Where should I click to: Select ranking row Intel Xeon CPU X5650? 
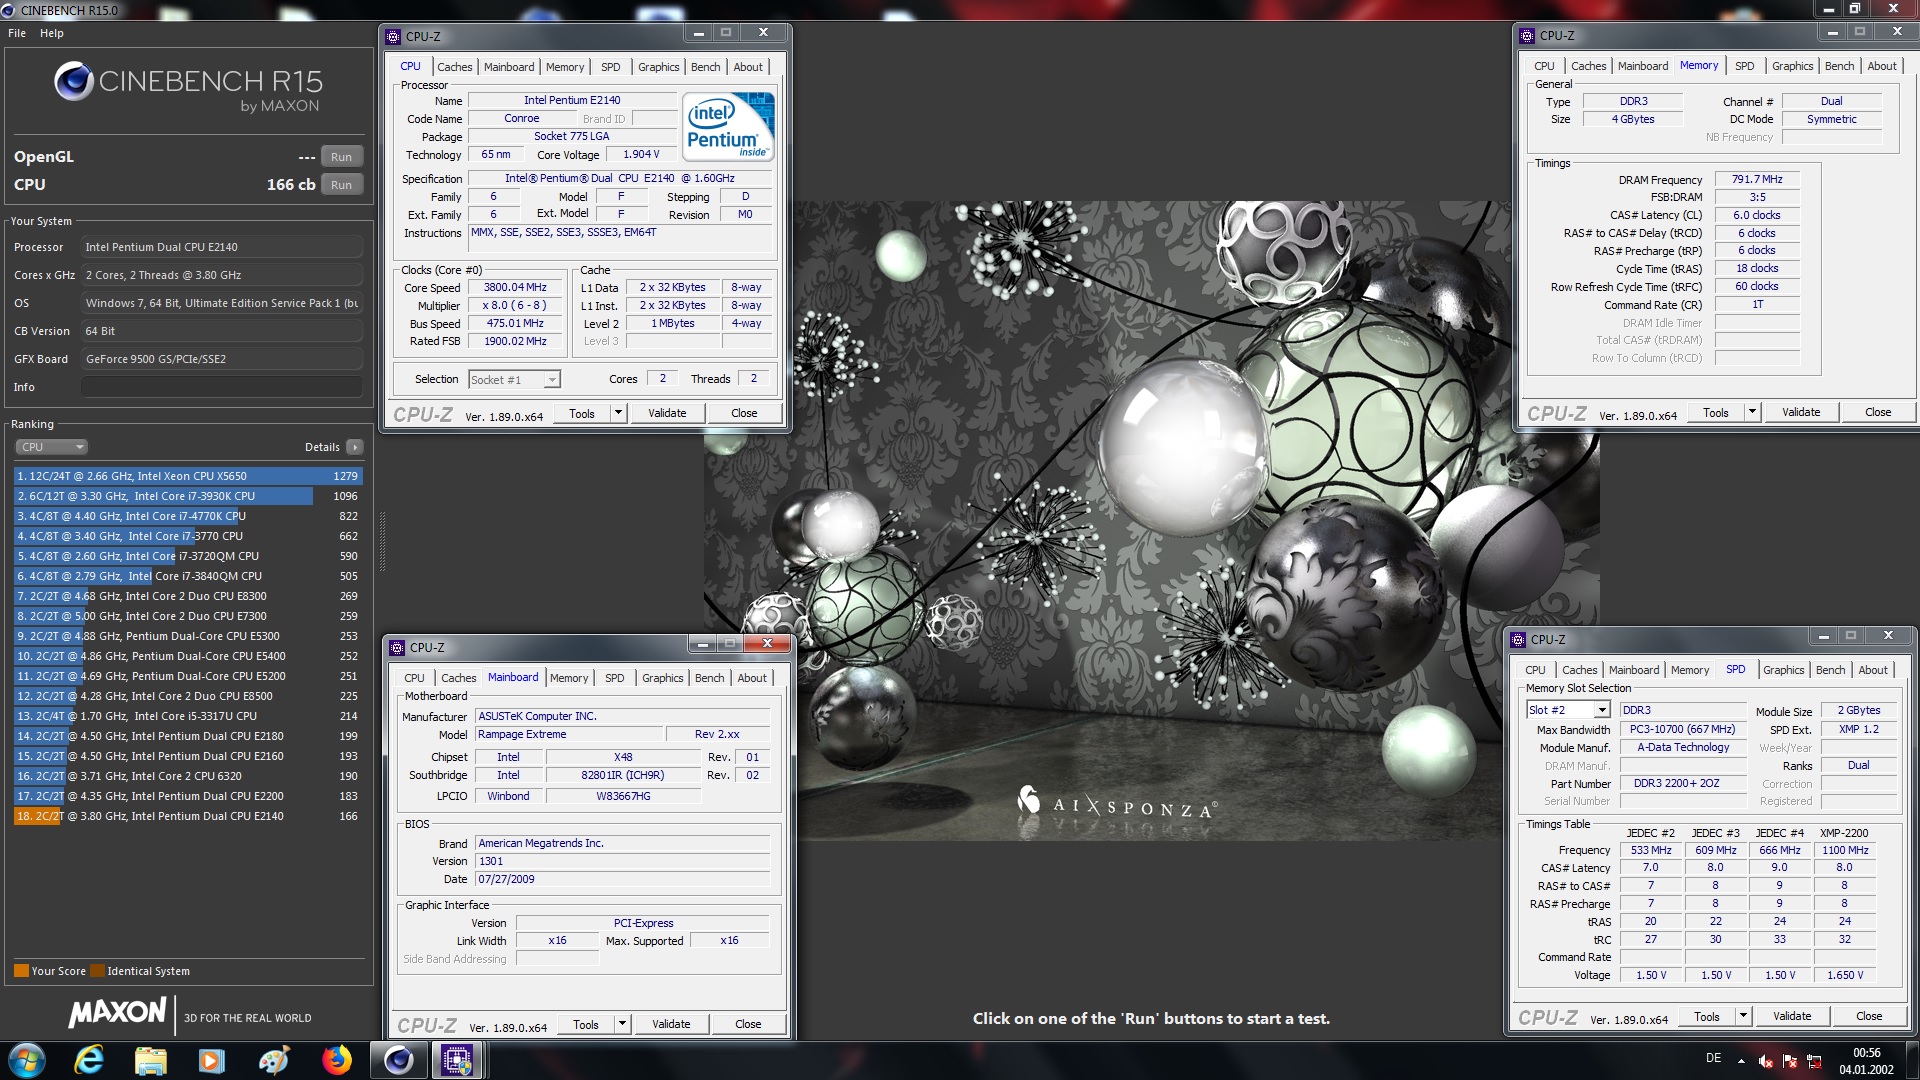point(188,476)
